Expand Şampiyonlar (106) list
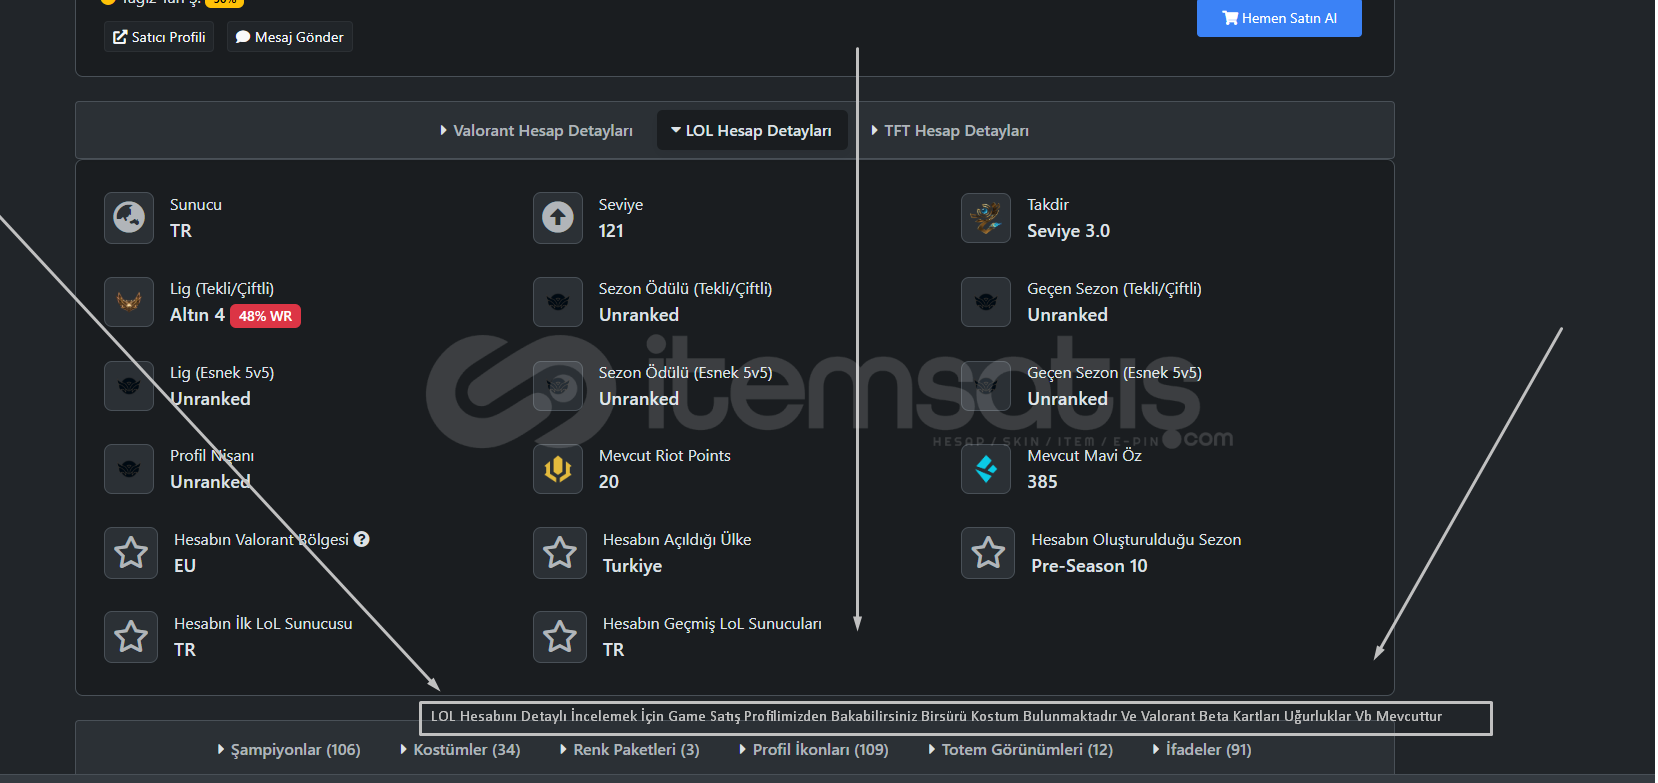1658x783 pixels. click(x=289, y=749)
